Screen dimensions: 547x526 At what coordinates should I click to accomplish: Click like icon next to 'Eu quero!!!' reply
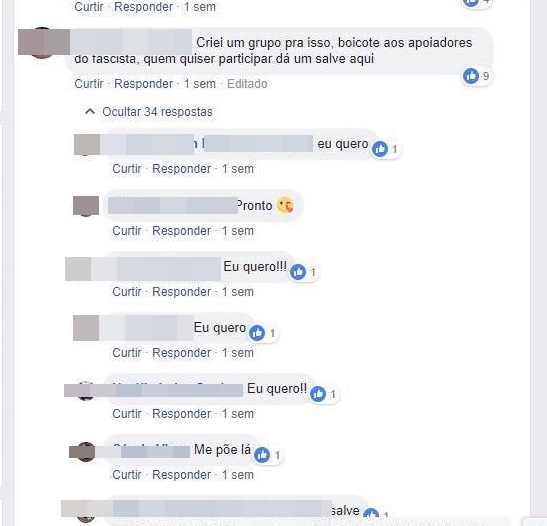[298, 272]
